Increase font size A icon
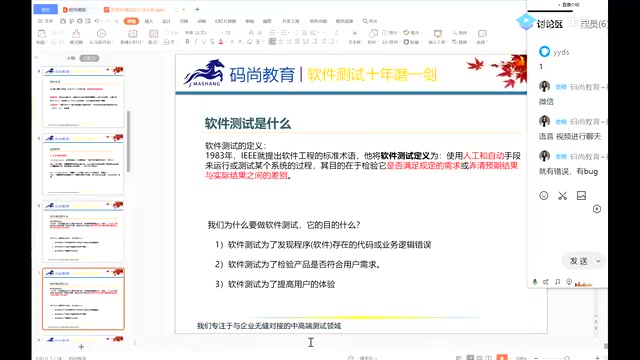The image size is (640, 360). pos(251,33)
